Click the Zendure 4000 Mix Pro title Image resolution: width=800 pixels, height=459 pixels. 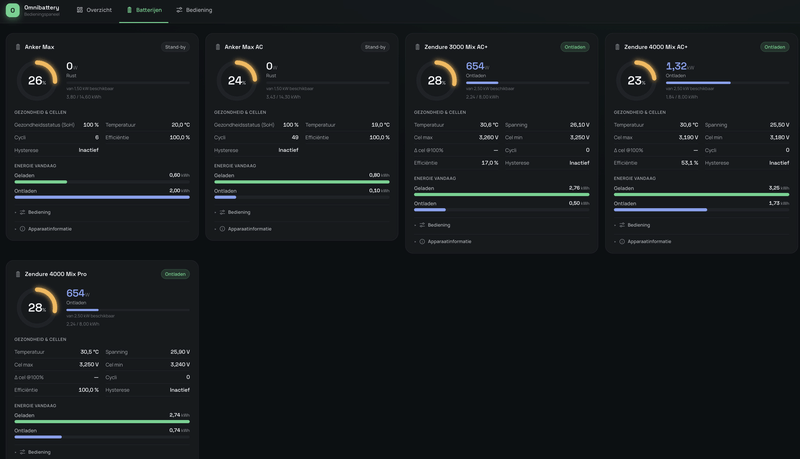click(x=56, y=274)
